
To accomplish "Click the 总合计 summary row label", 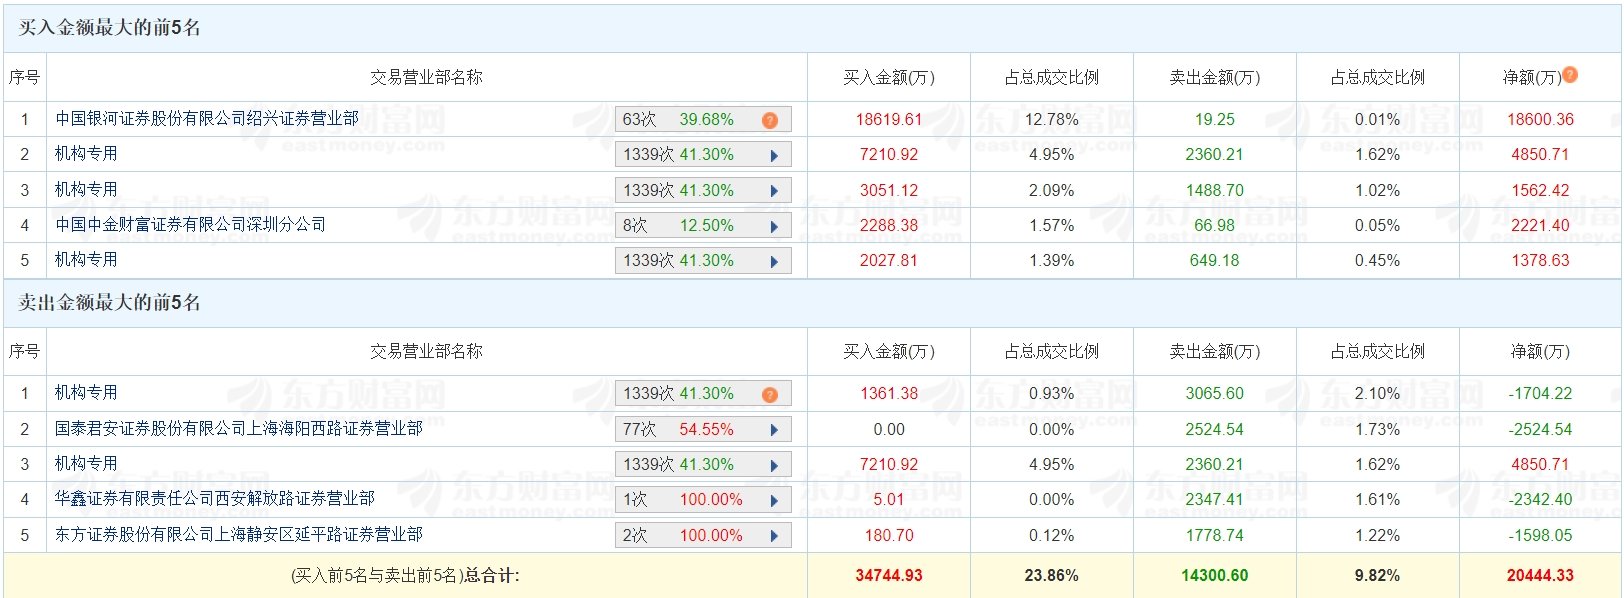I will click(405, 575).
